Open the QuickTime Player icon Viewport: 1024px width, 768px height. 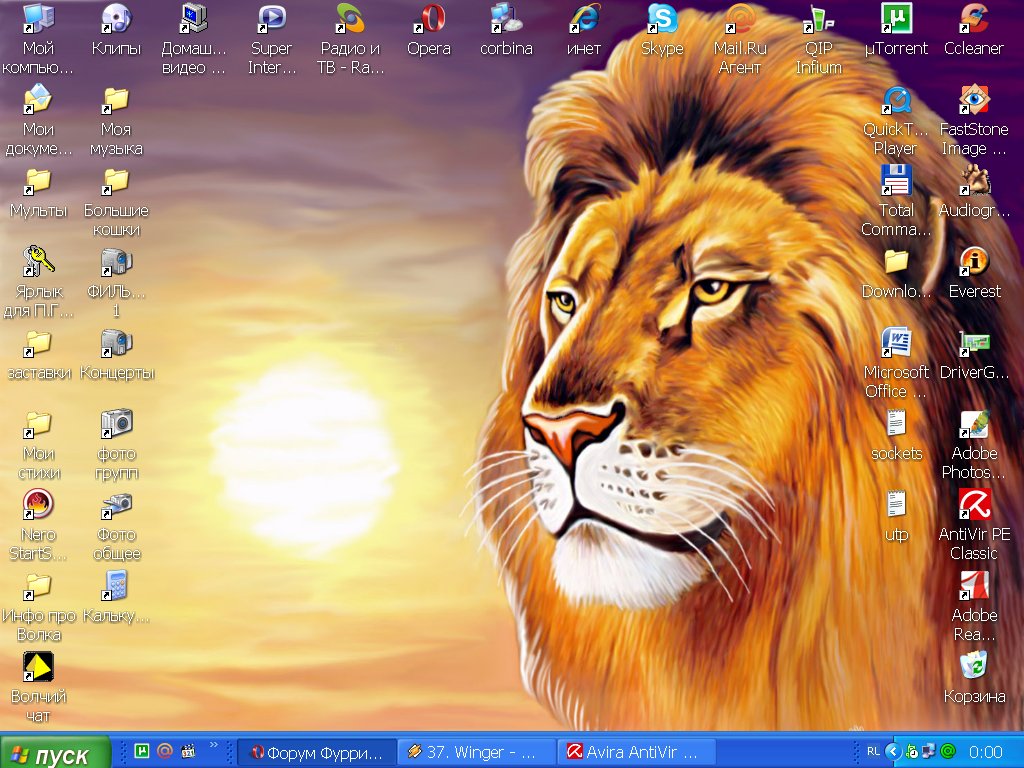896,99
